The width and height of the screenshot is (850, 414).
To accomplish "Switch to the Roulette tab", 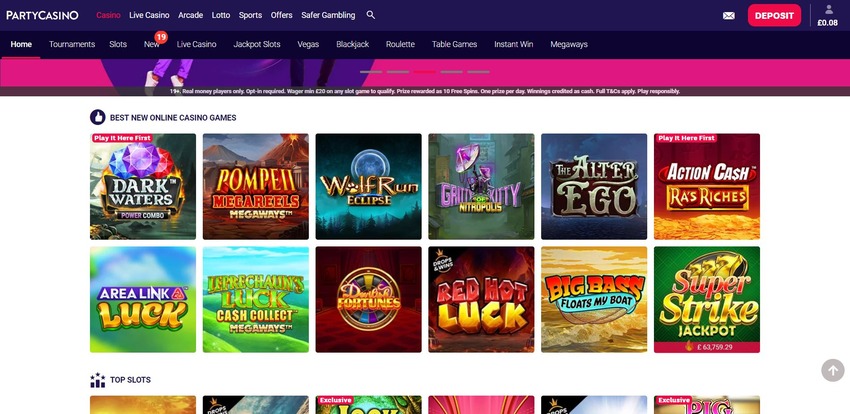I will pyautogui.click(x=400, y=44).
